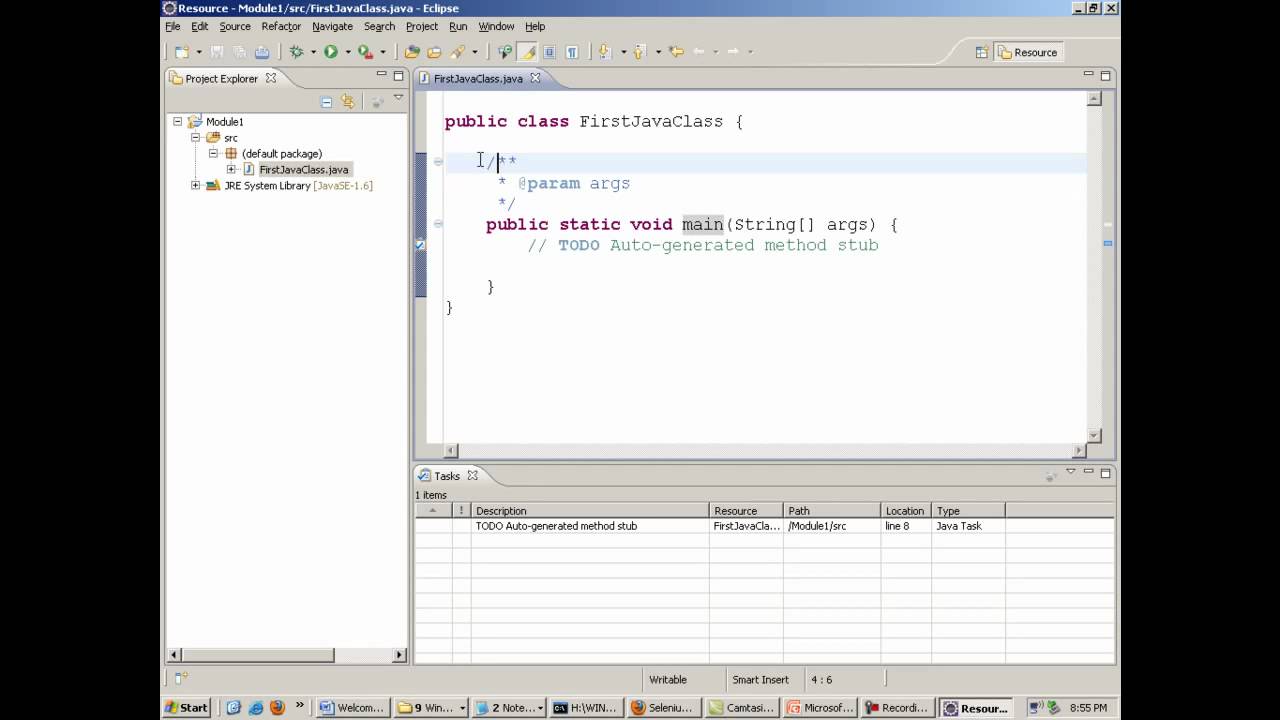Open the Refactor menu
The image size is (1280, 720).
281,26
